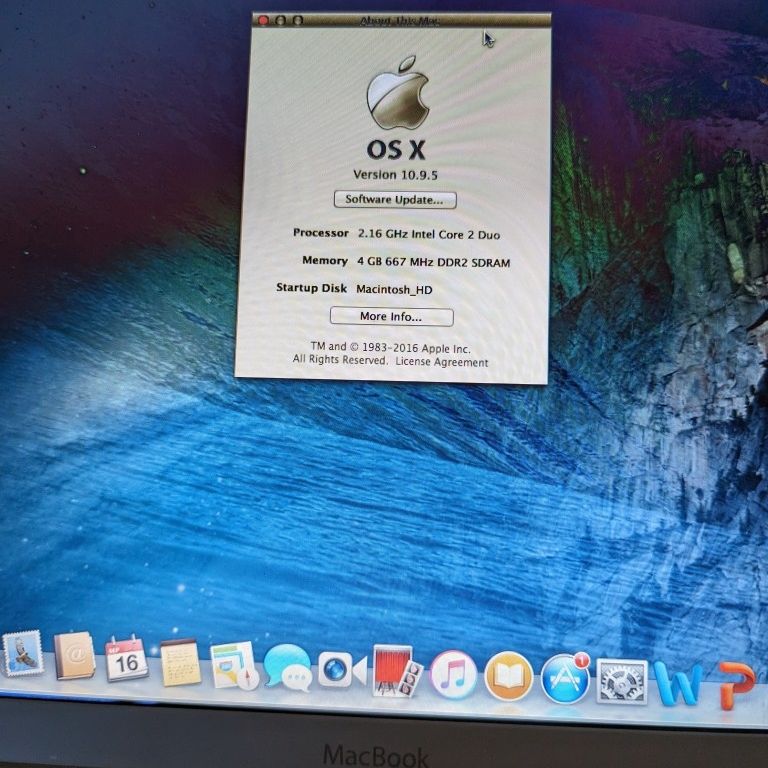Minimize the About This Mac window
The width and height of the screenshot is (768, 768).
[x=281, y=21]
